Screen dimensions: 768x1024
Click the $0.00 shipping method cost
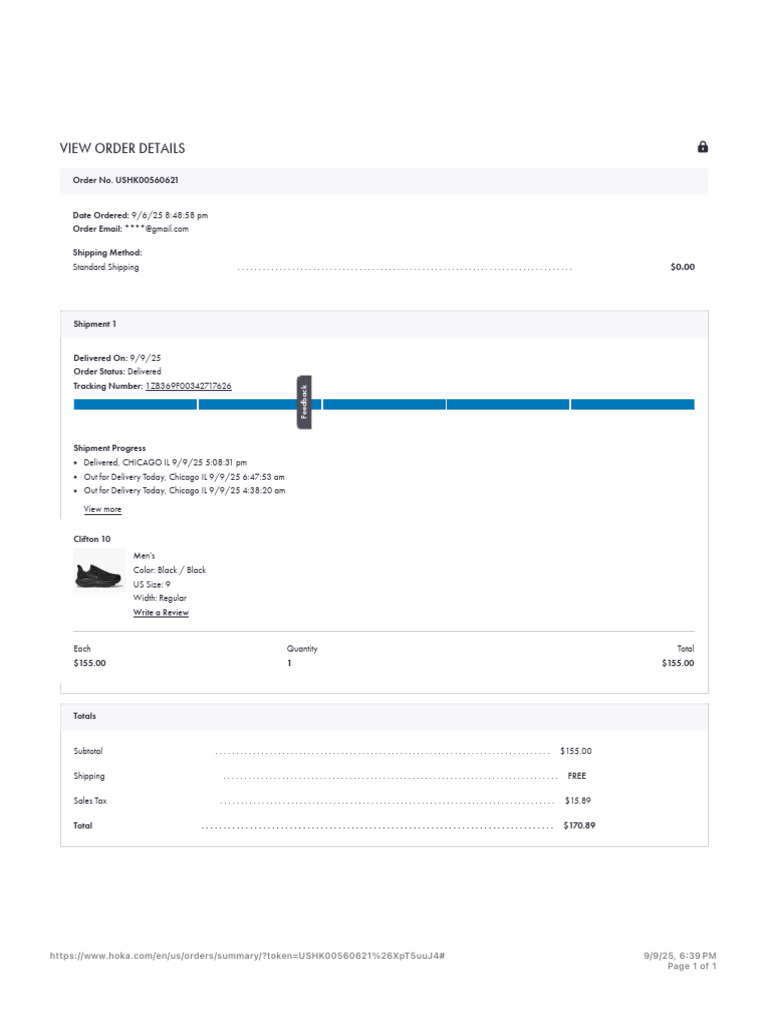[682, 266]
